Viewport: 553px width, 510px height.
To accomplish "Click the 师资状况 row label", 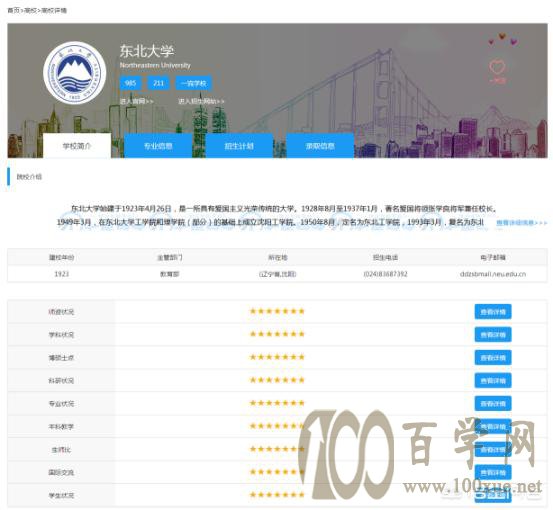I will (x=61, y=312).
